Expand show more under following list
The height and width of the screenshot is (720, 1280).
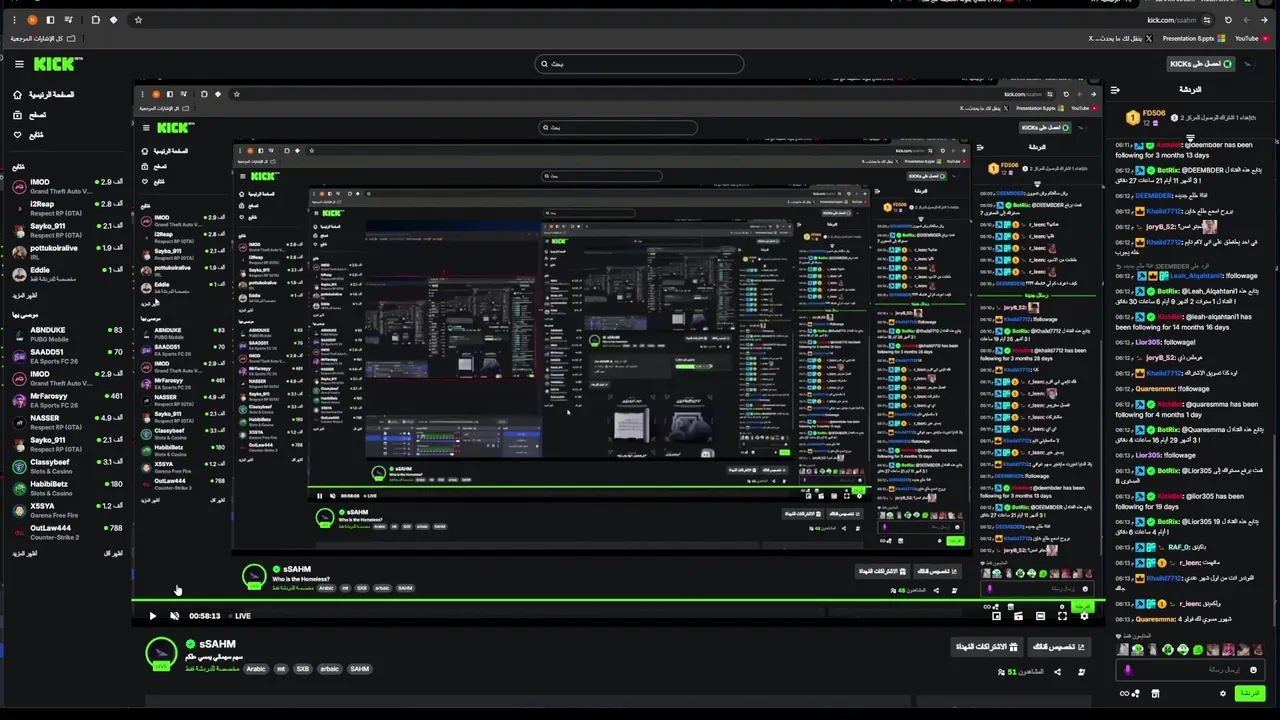(25, 296)
